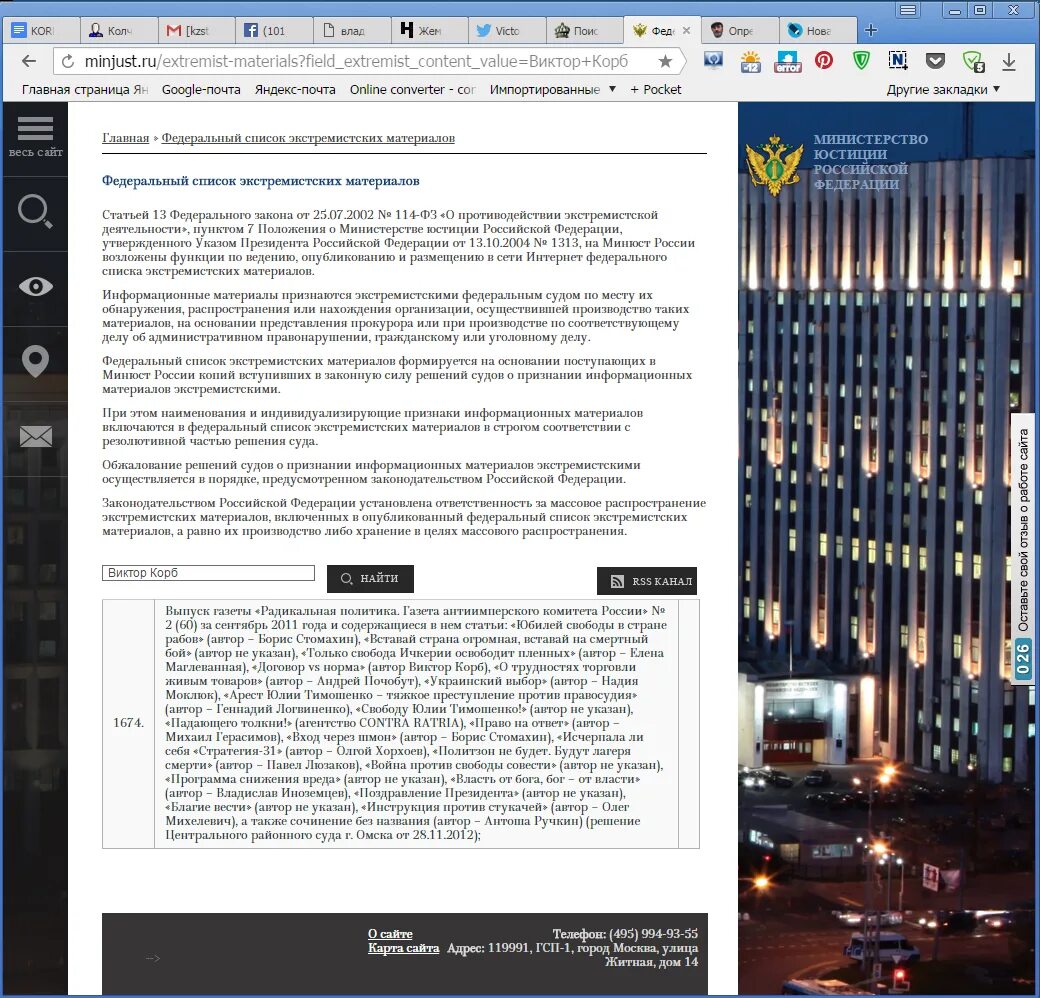The height and width of the screenshot is (998, 1040).
Task: Open the green shield adblock extension
Action: tap(861, 61)
